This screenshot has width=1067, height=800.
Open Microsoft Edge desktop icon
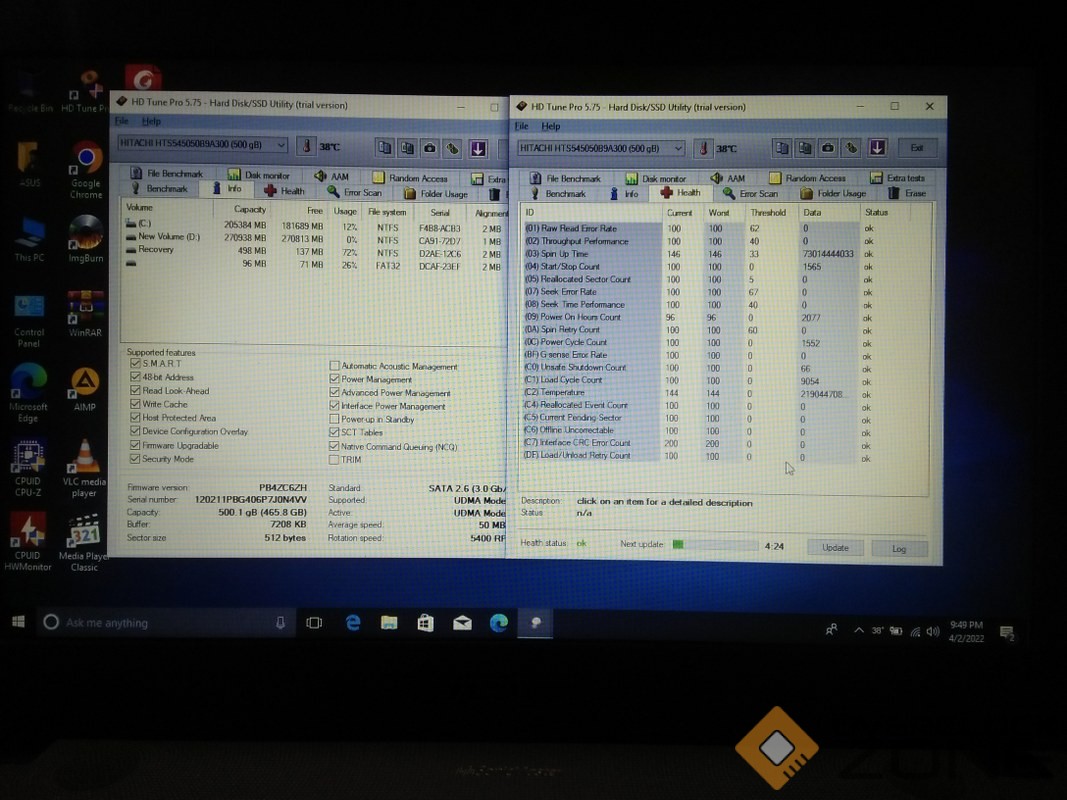coord(28,393)
